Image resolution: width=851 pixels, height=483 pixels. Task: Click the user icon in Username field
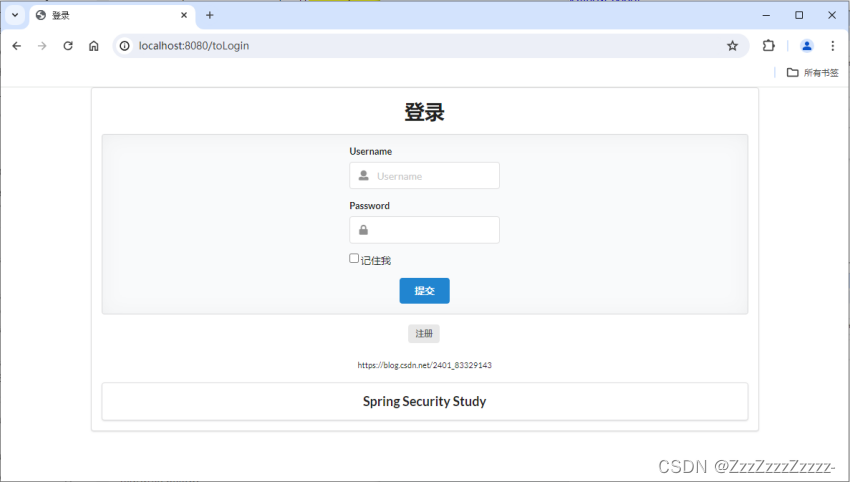tap(364, 176)
